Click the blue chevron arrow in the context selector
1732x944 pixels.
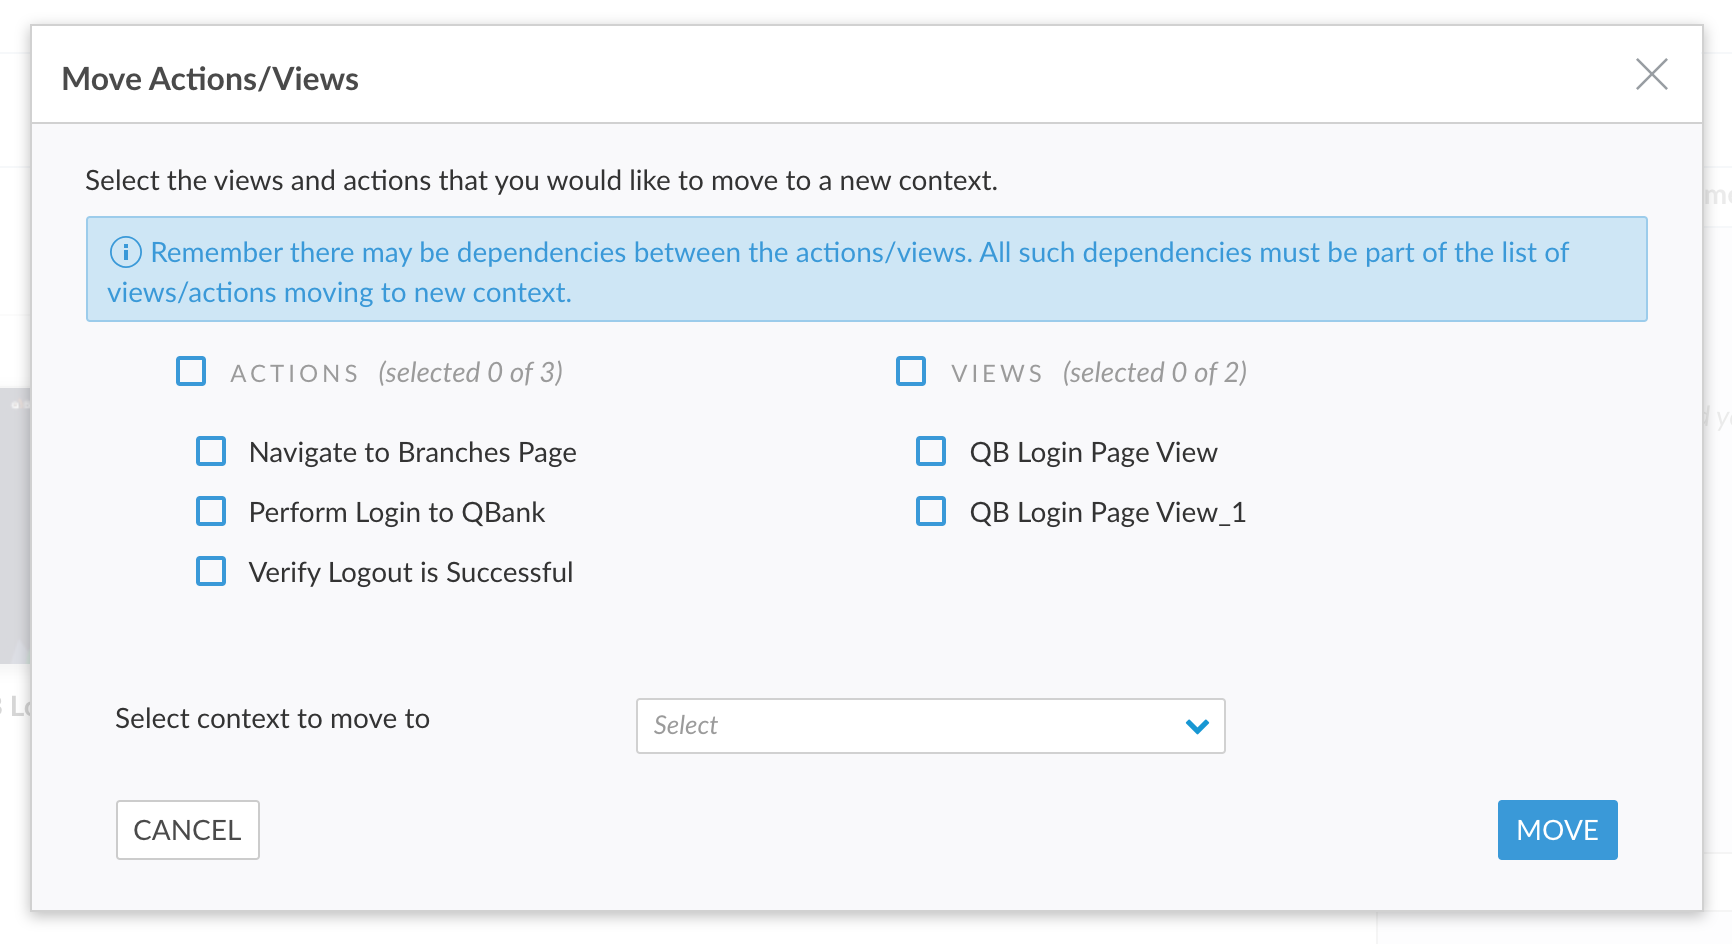(x=1196, y=726)
